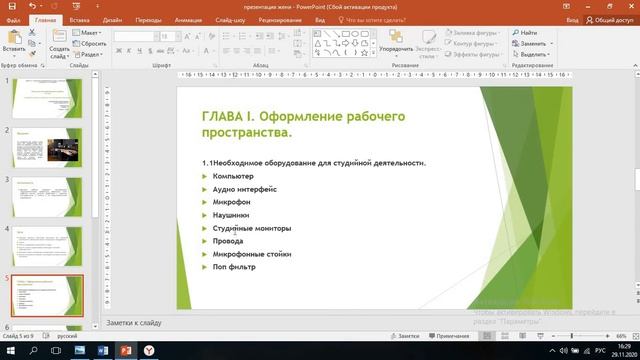Click the Создать слайд new slide icon
640x360 pixels.
[60, 36]
